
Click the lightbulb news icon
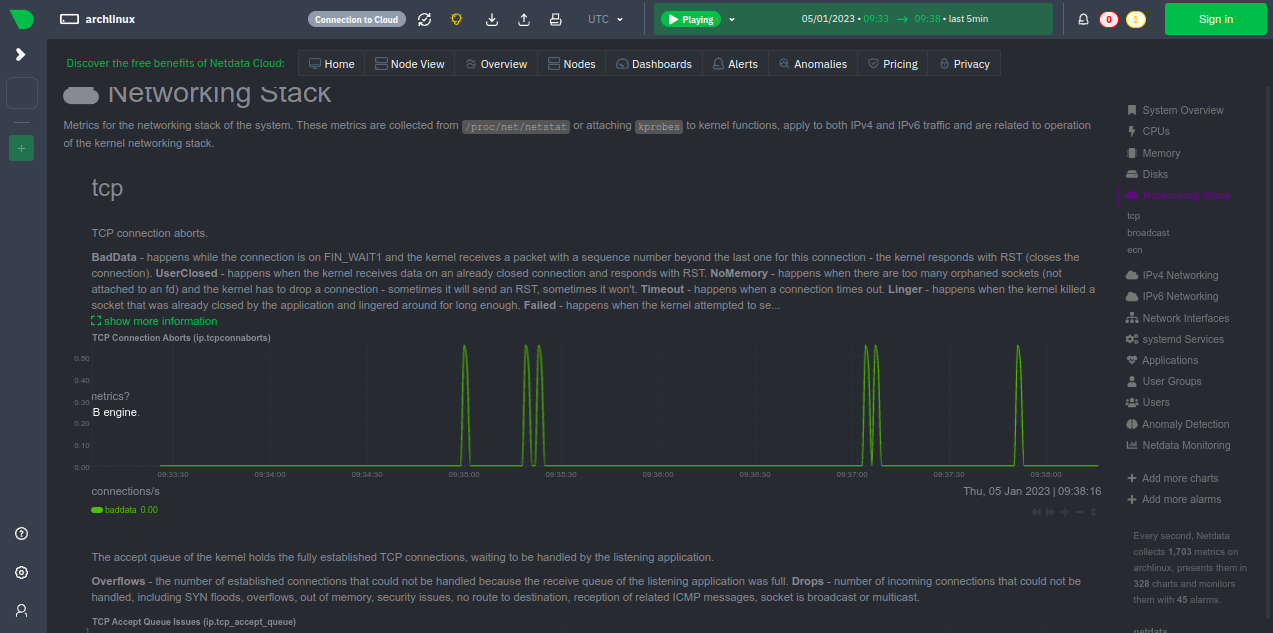[456, 19]
